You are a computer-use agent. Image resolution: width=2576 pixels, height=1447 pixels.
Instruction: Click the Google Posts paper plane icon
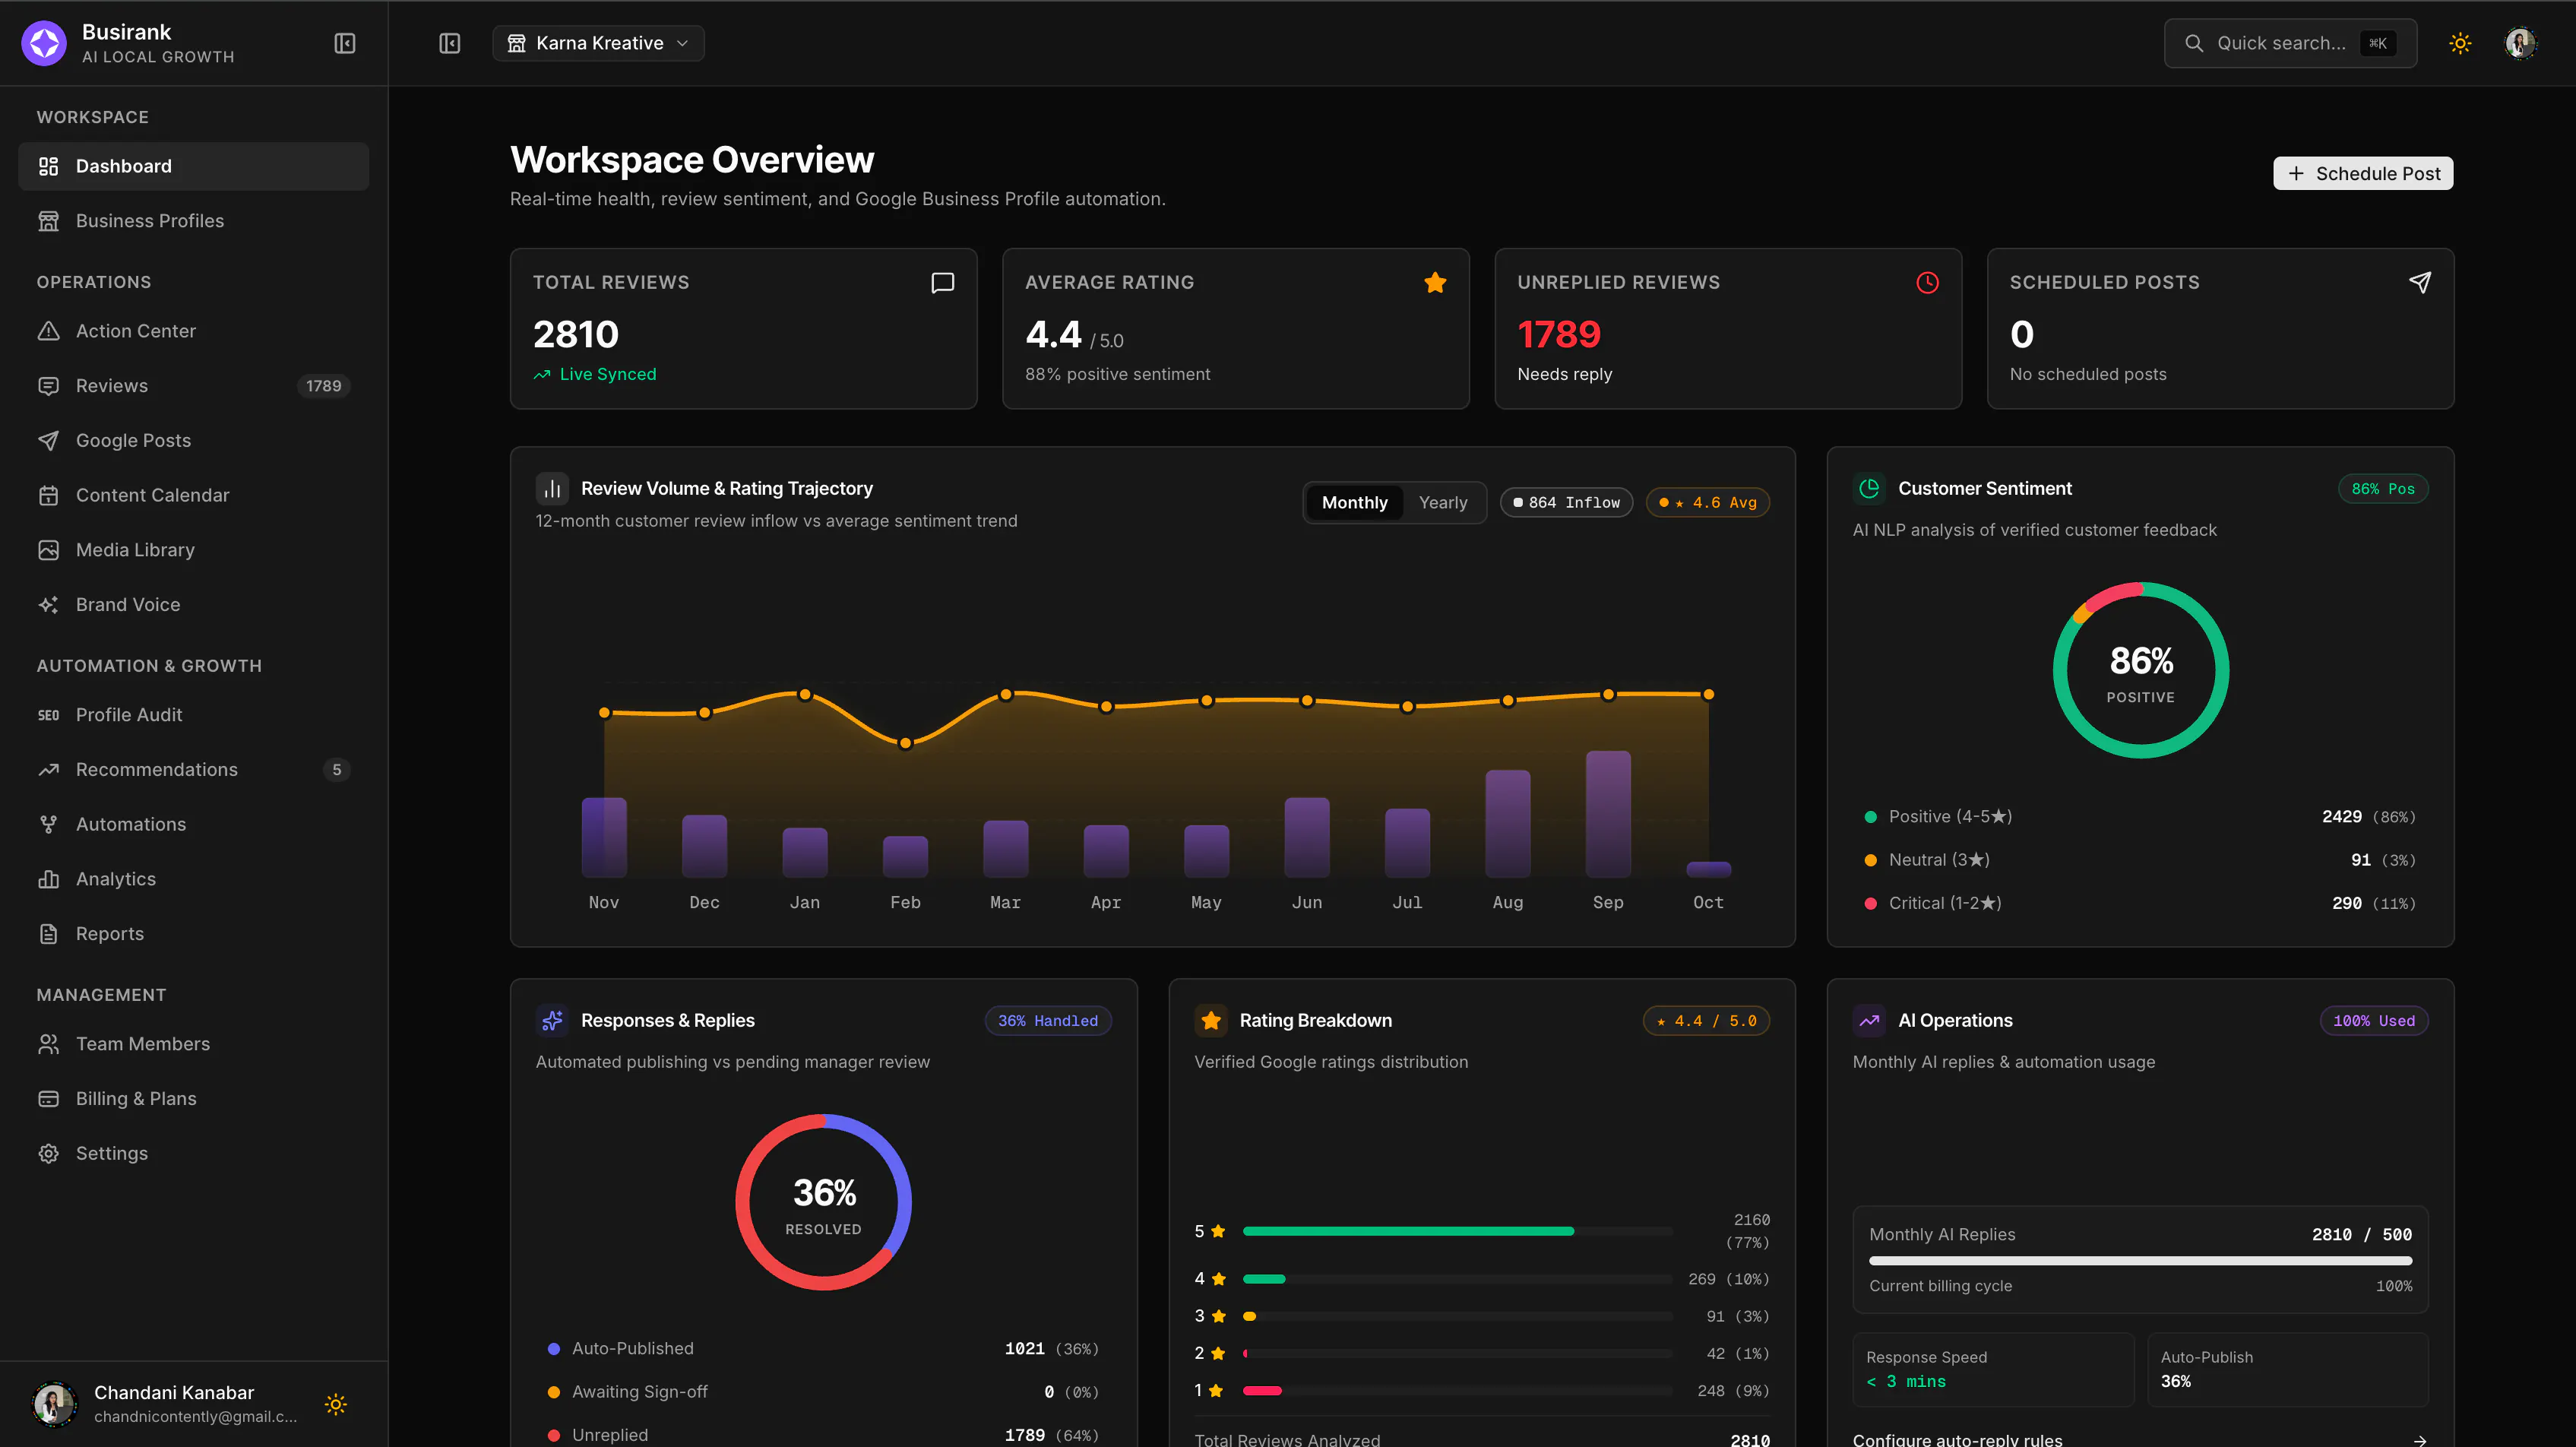point(48,441)
